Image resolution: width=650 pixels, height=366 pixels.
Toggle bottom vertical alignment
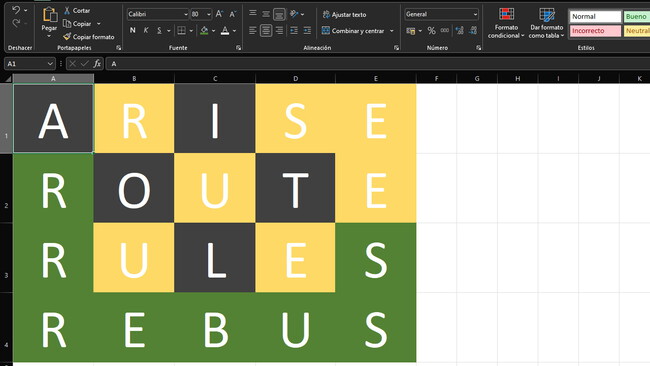(279, 15)
